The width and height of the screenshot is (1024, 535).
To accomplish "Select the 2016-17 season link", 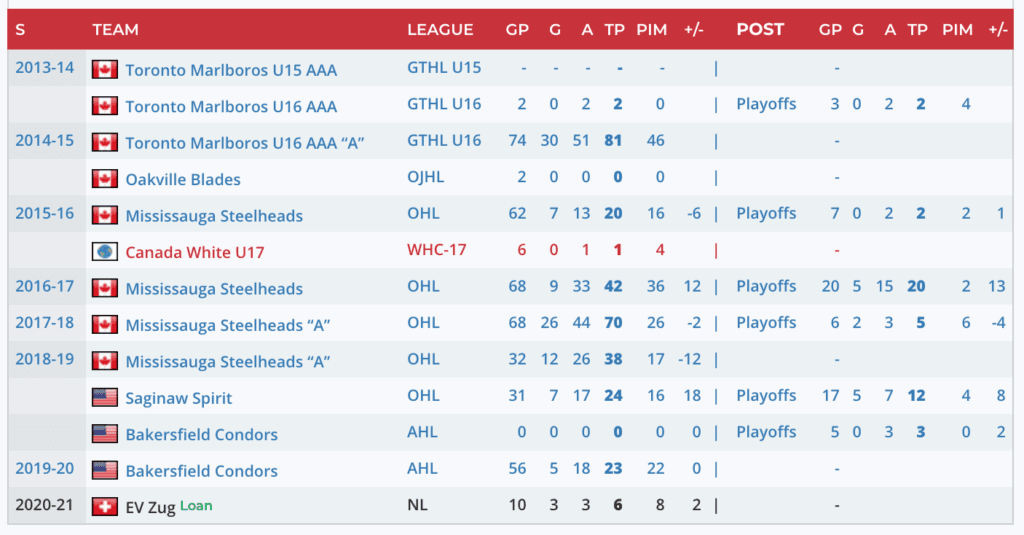I will click(45, 287).
